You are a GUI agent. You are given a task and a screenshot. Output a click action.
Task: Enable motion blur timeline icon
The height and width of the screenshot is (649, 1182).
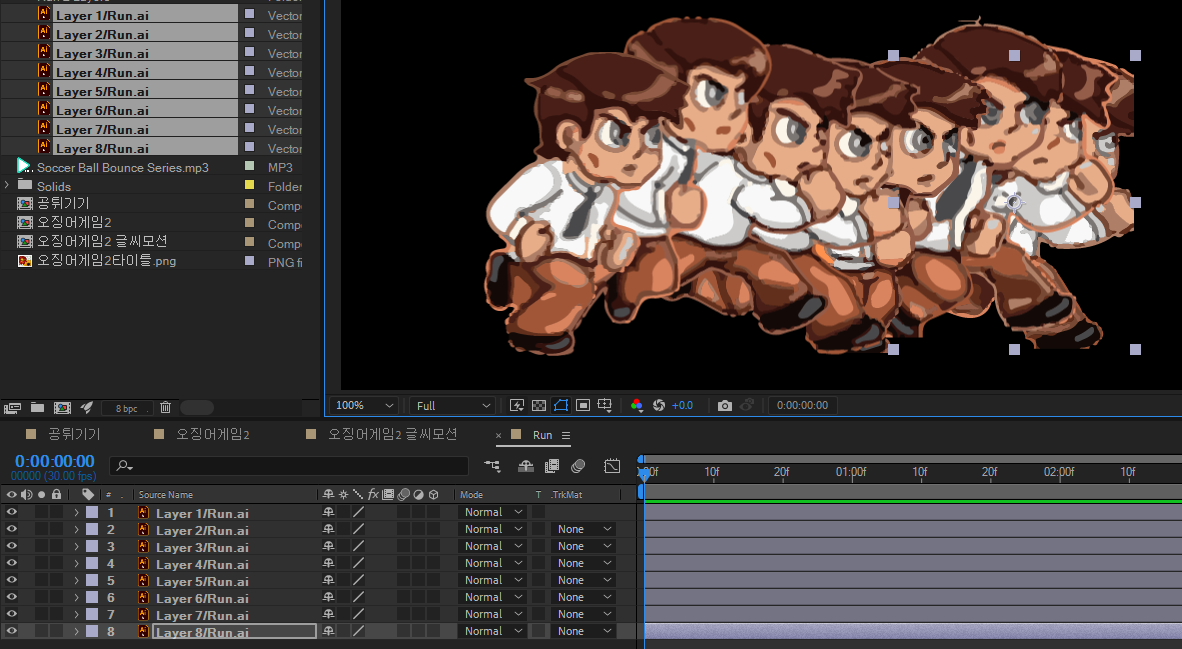[578, 466]
